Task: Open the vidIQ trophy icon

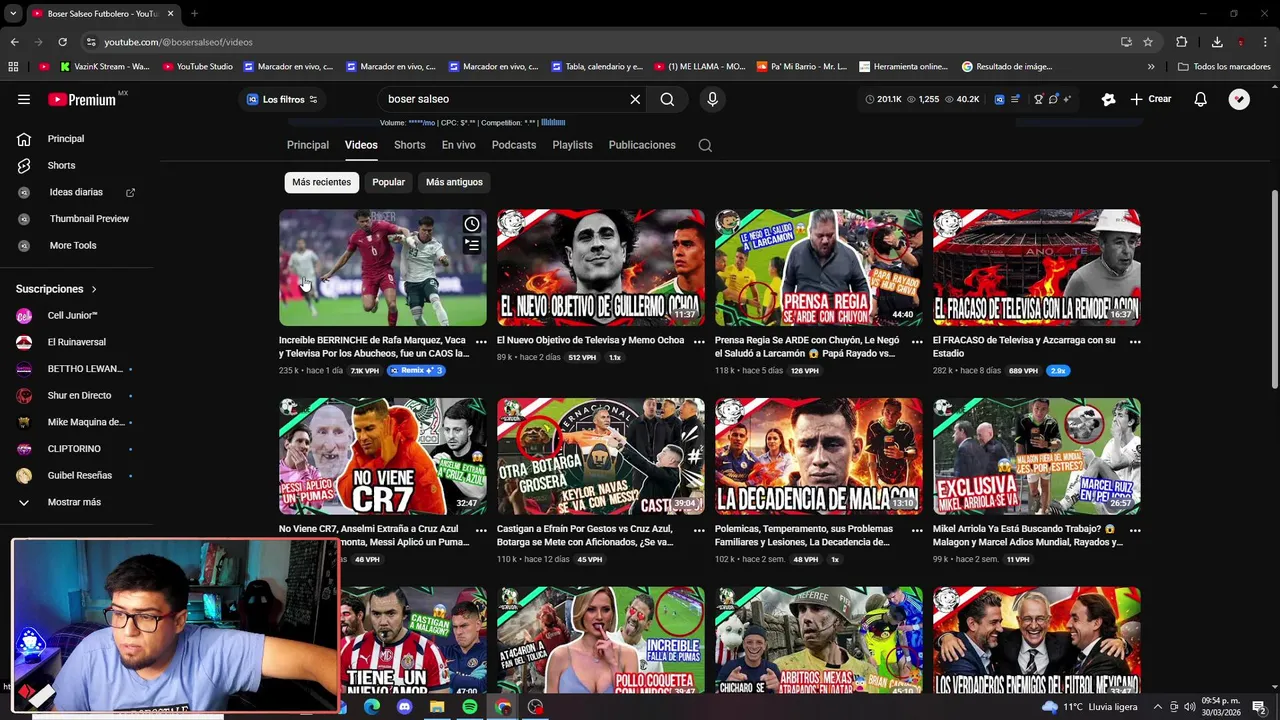Action: pyautogui.click(x=1038, y=99)
